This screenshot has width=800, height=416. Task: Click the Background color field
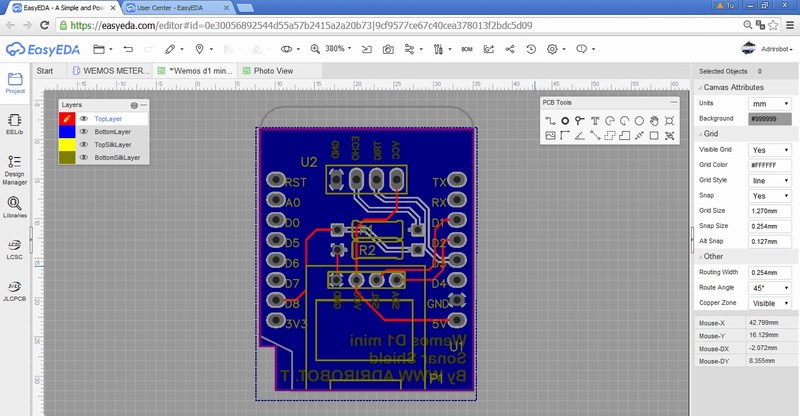pos(770,119)
